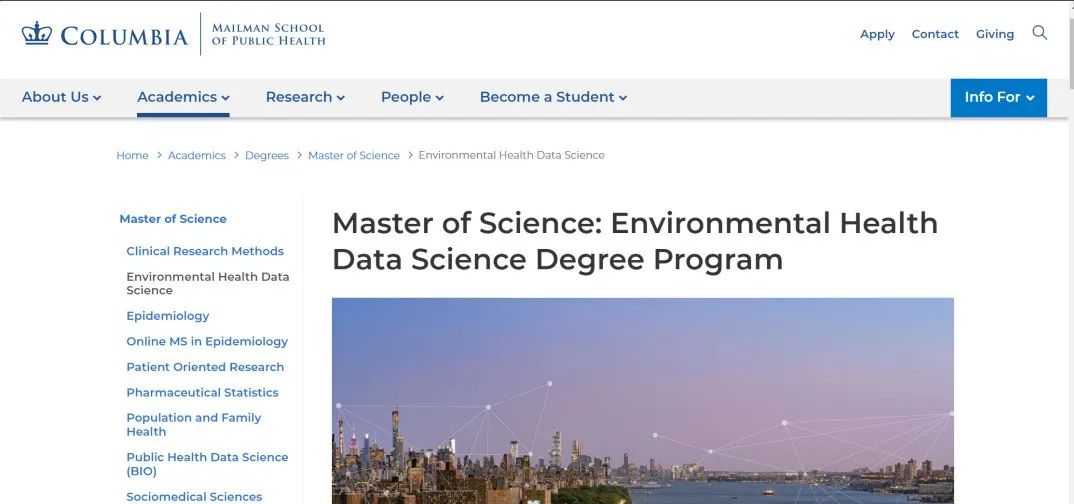1074x504 pixels.
Task: Open the About Us dropdown menu
Action: pyautogui.click(x=62, y=97)
